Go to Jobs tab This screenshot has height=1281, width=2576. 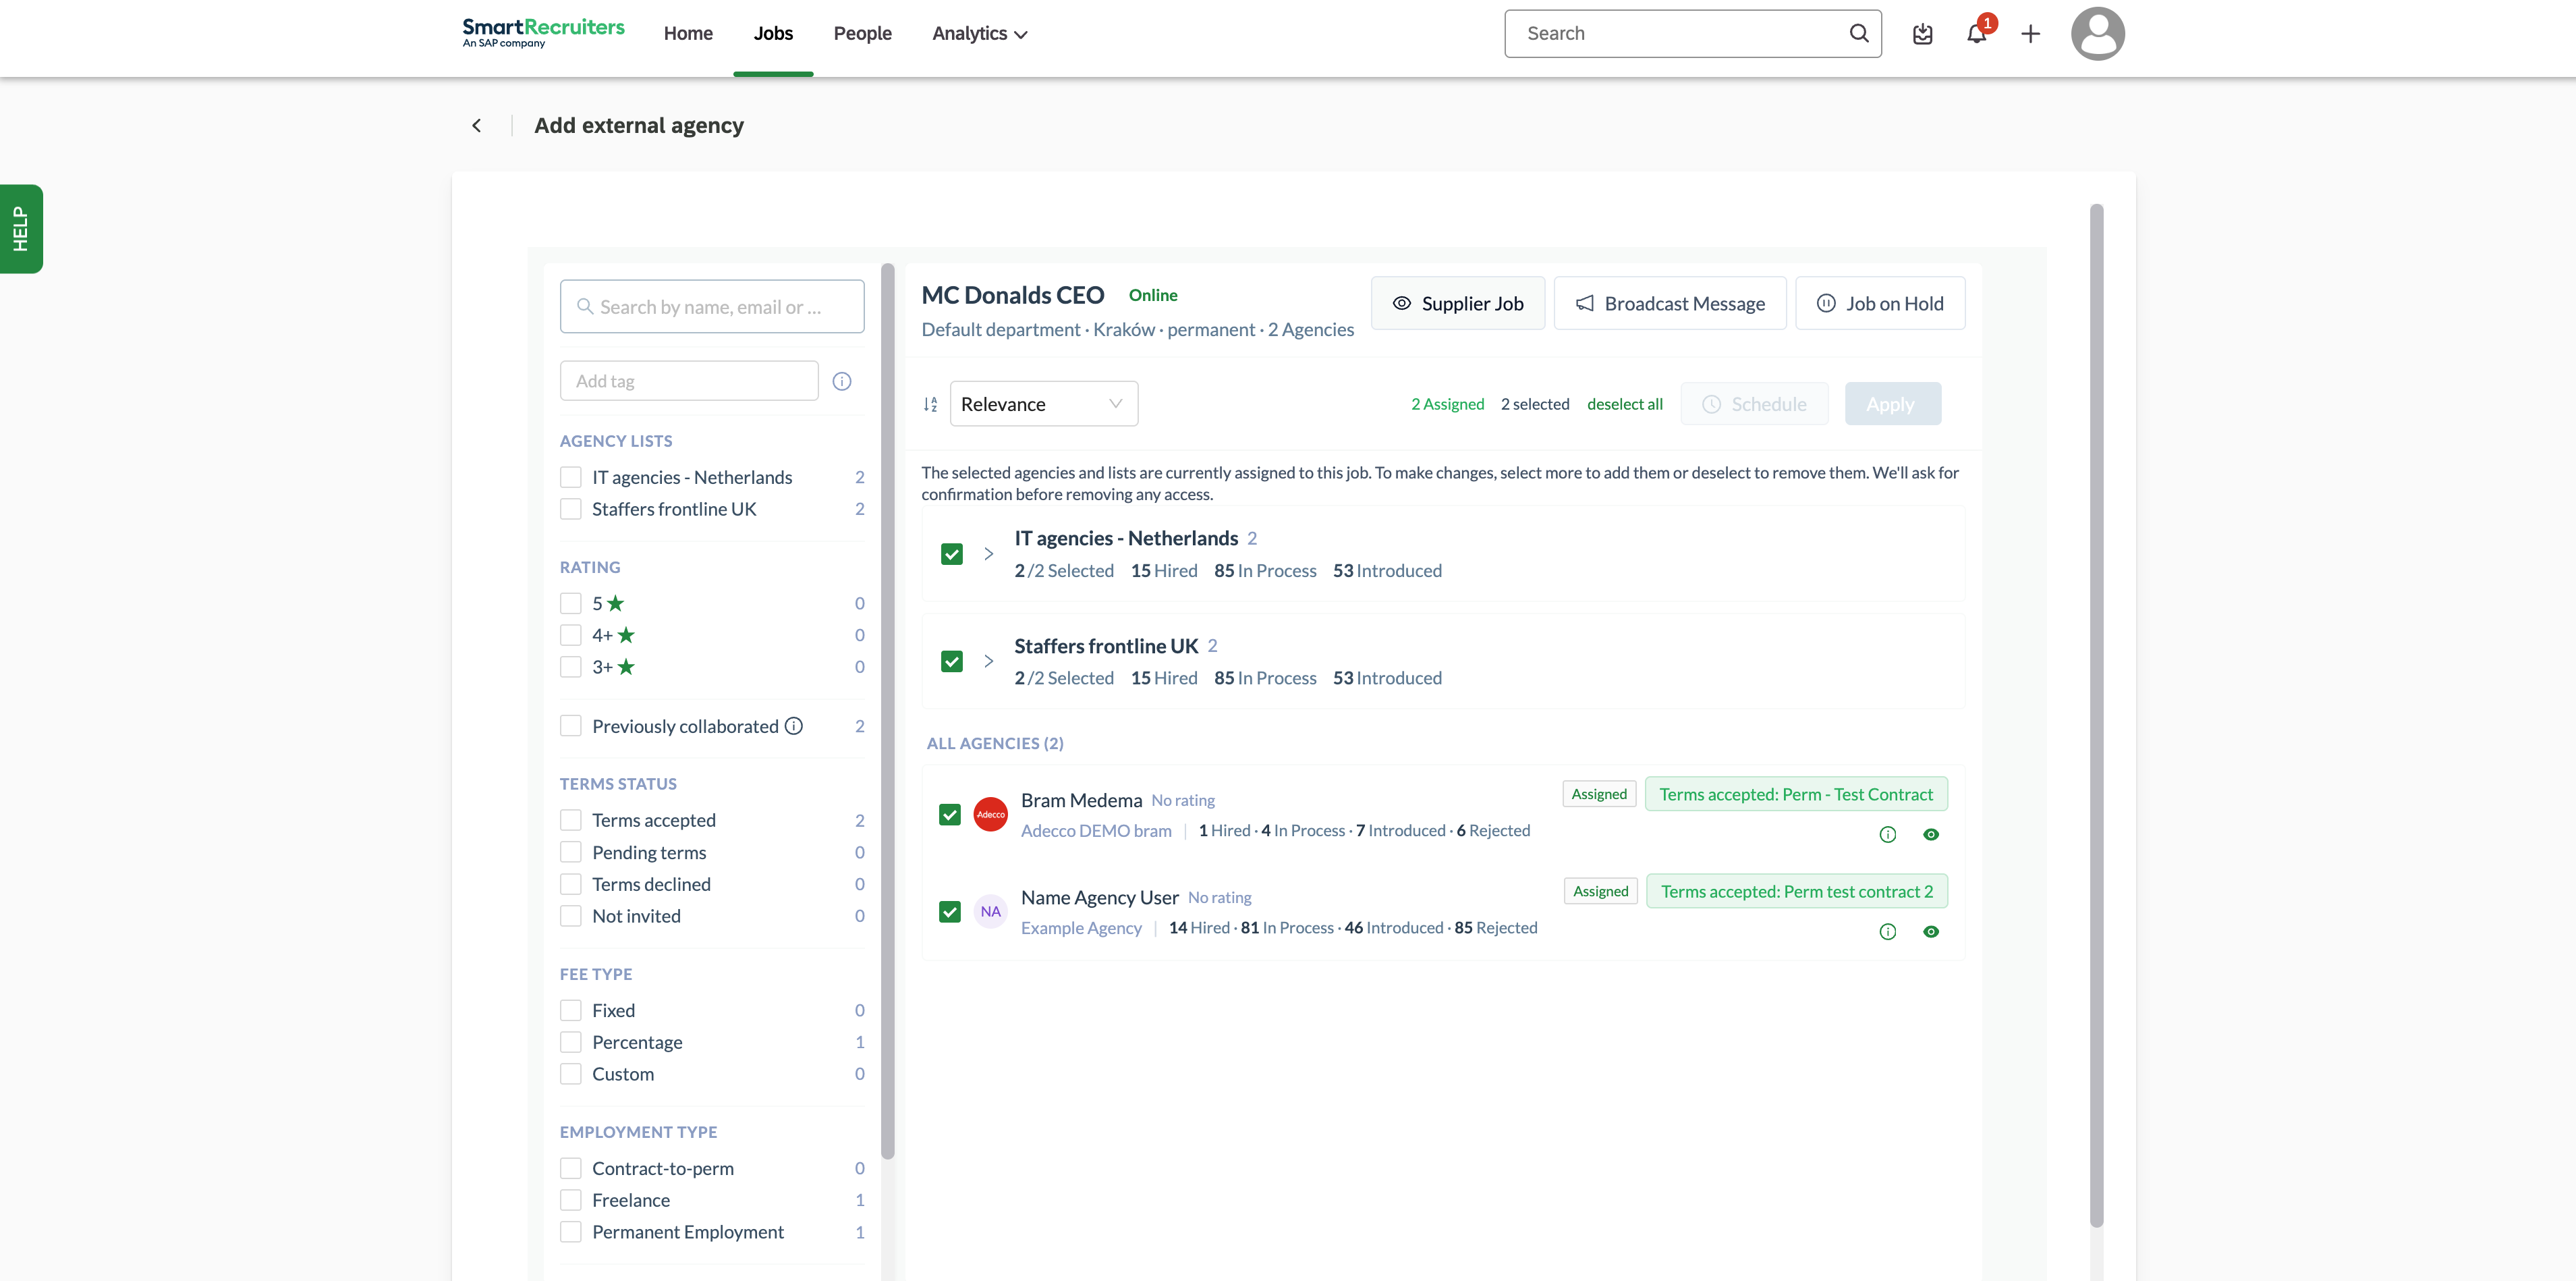click(773, 33)
